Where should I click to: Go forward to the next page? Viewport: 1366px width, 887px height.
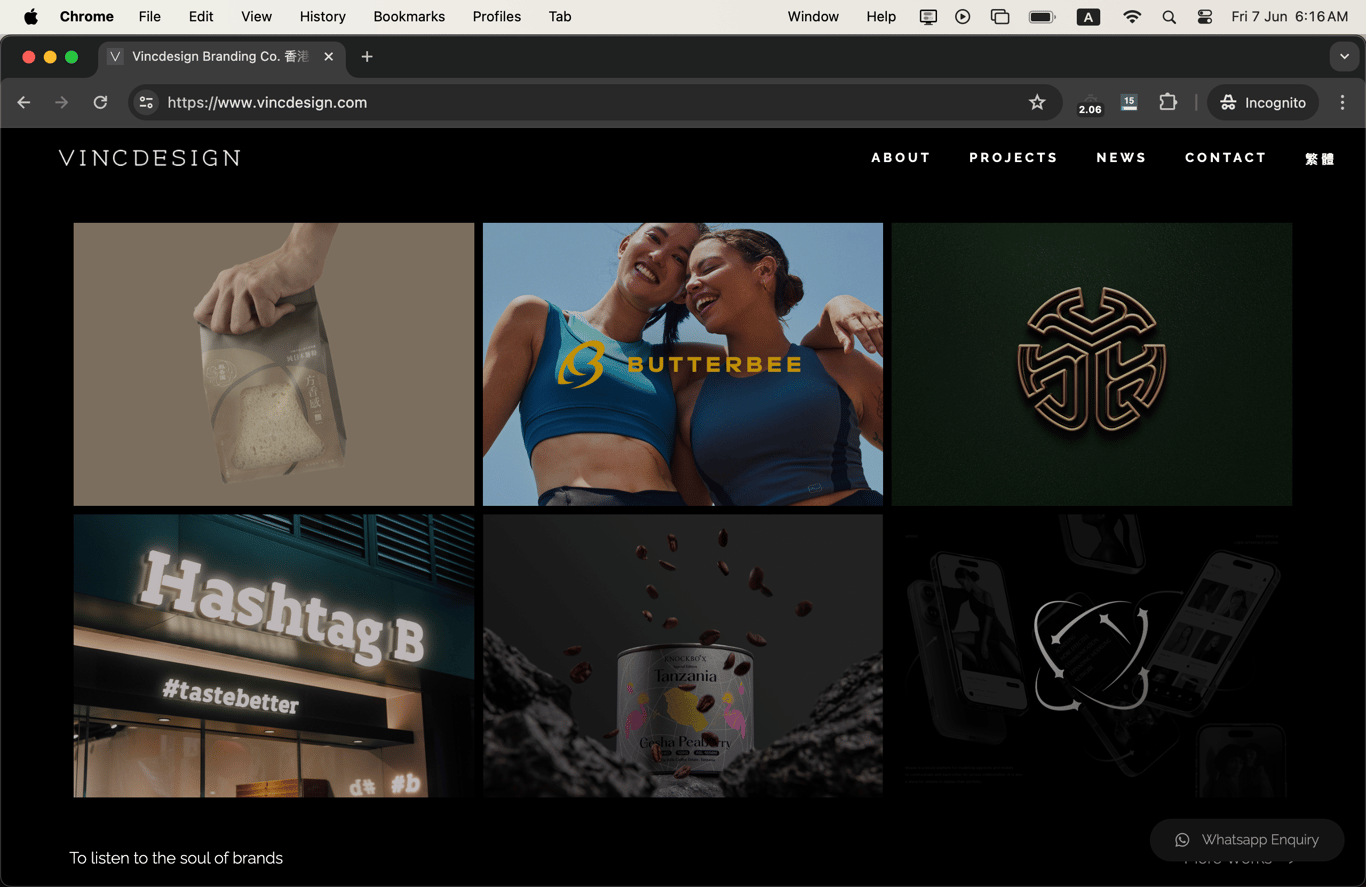click(x=62, y=102)
